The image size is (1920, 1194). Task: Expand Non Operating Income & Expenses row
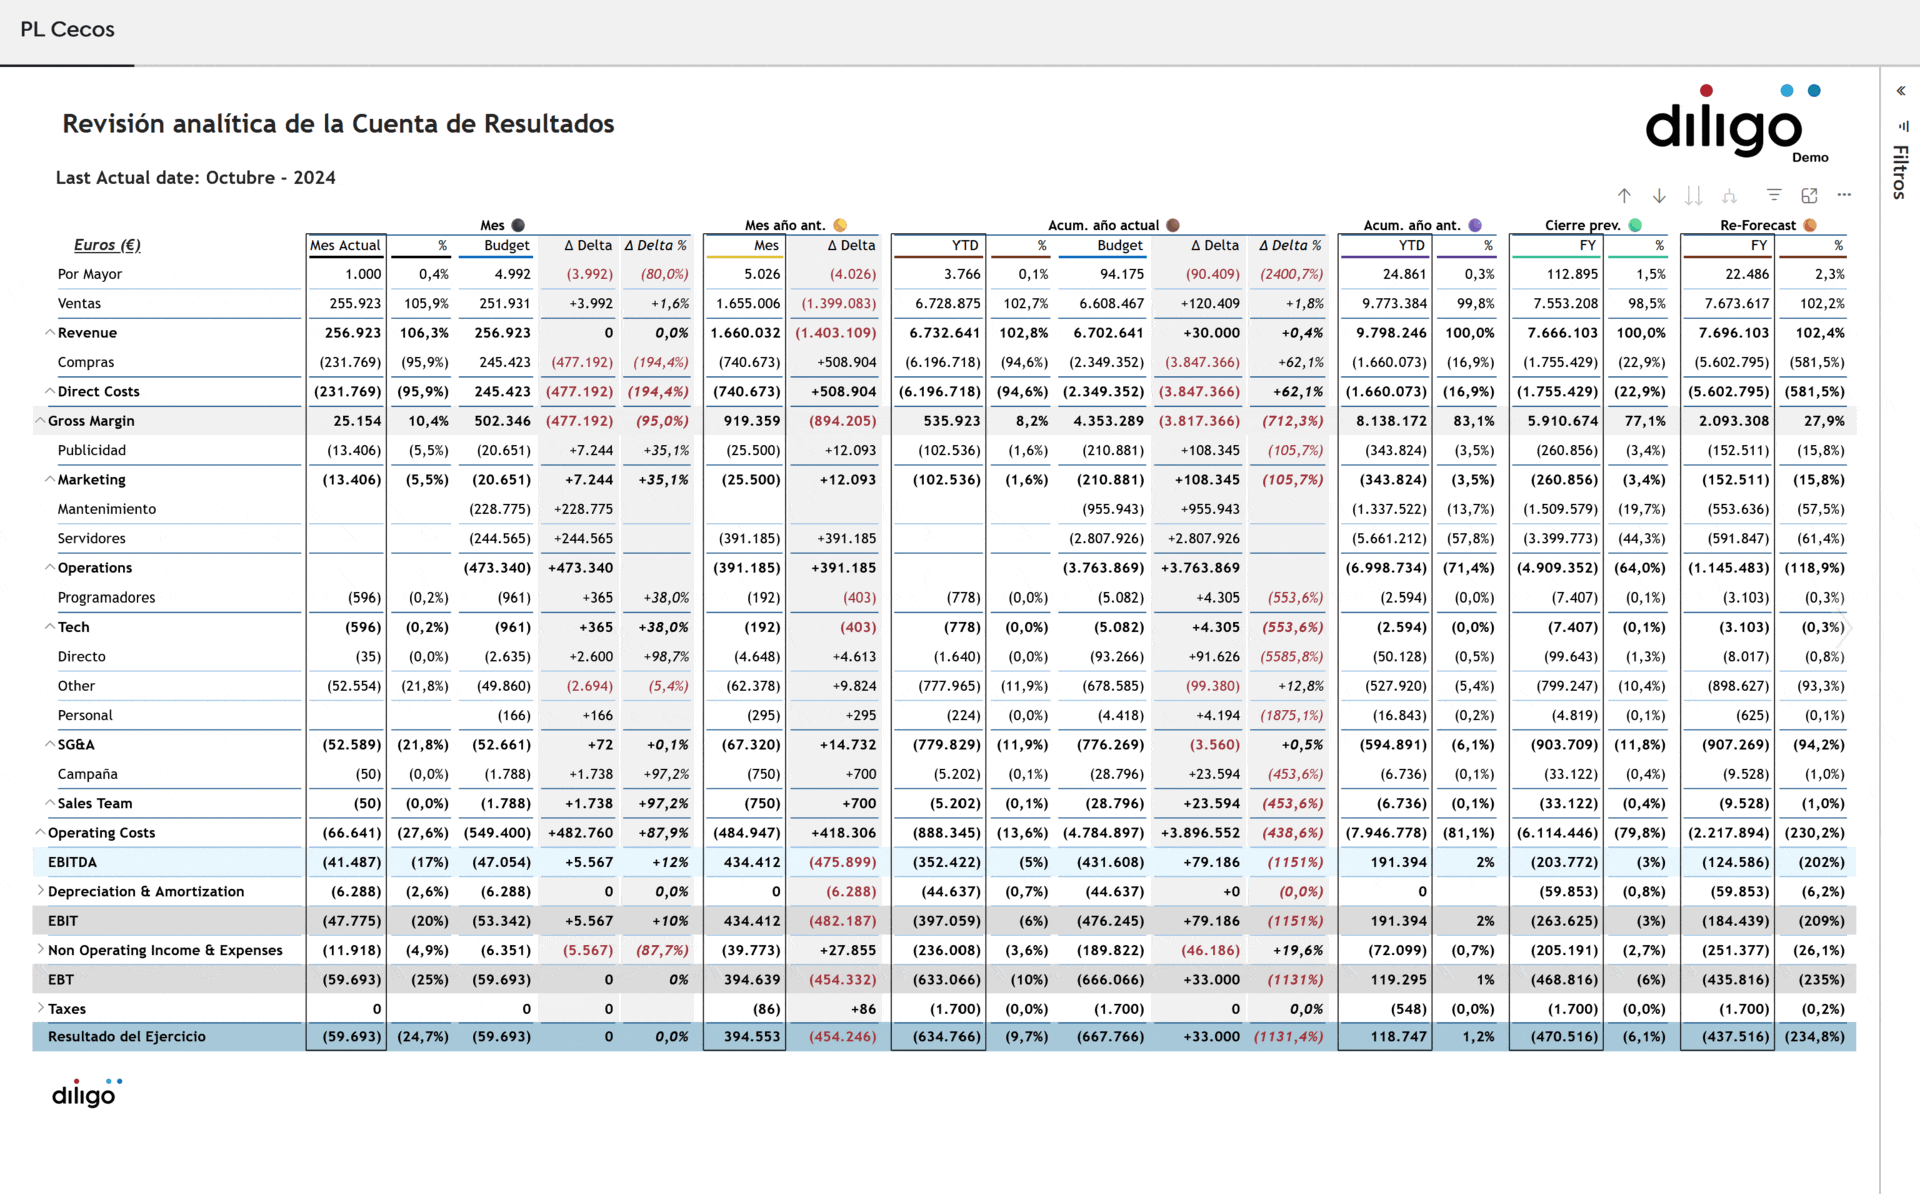40,949
